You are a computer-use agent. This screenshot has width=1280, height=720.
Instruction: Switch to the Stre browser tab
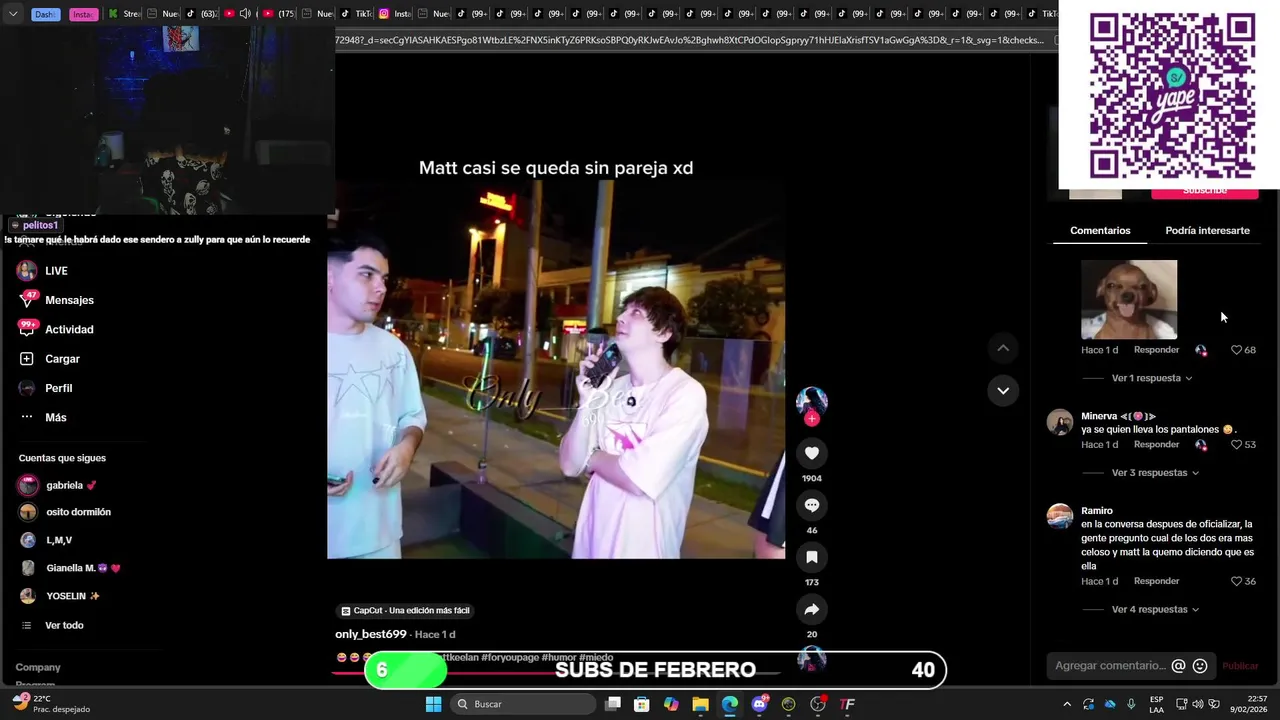point(125,14)
